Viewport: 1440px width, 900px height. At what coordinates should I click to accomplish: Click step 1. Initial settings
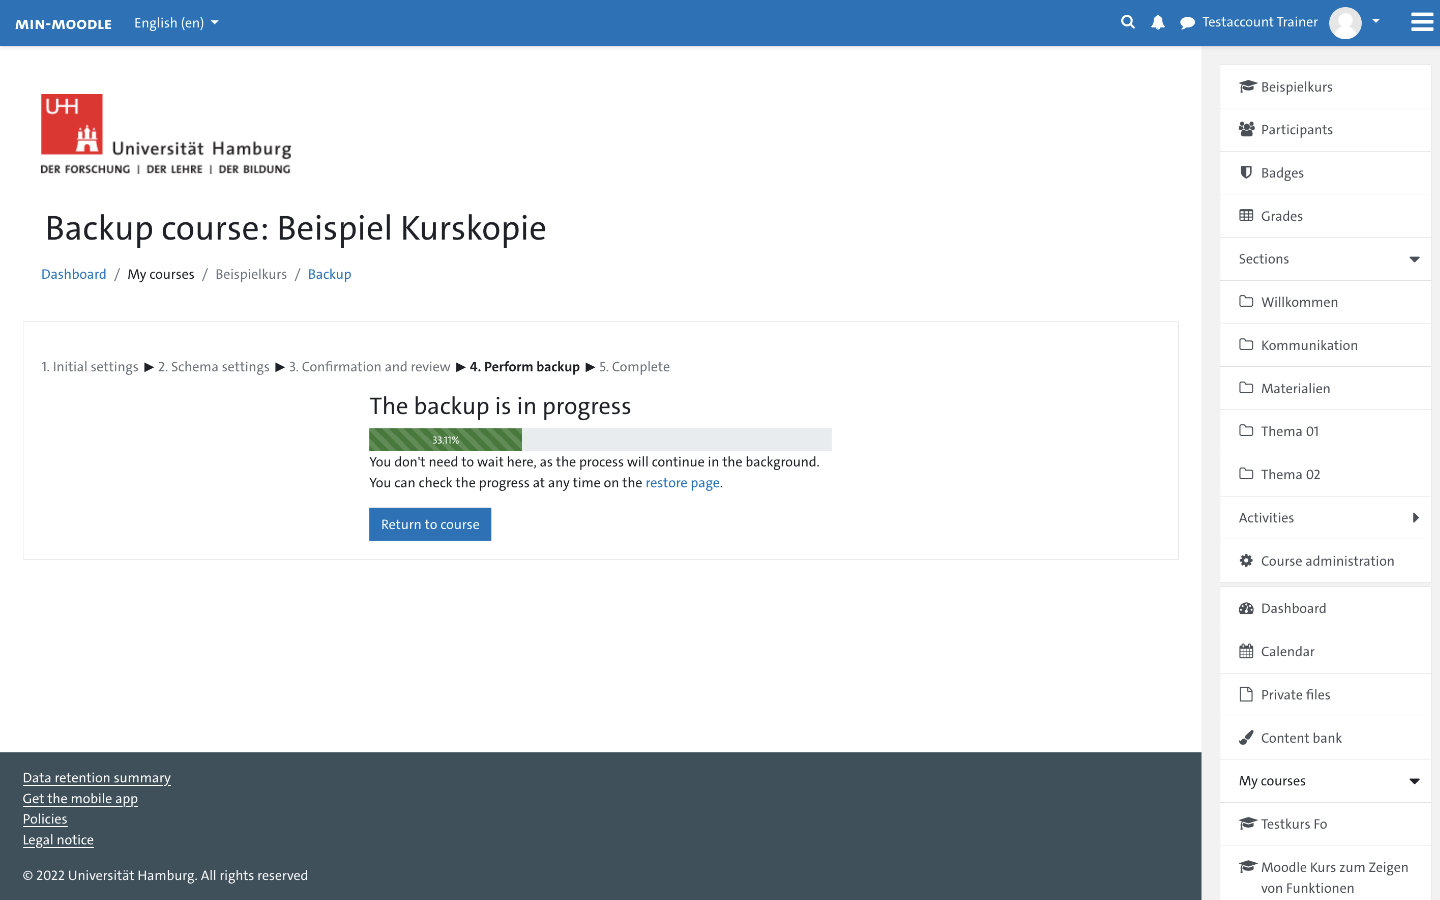90,367
